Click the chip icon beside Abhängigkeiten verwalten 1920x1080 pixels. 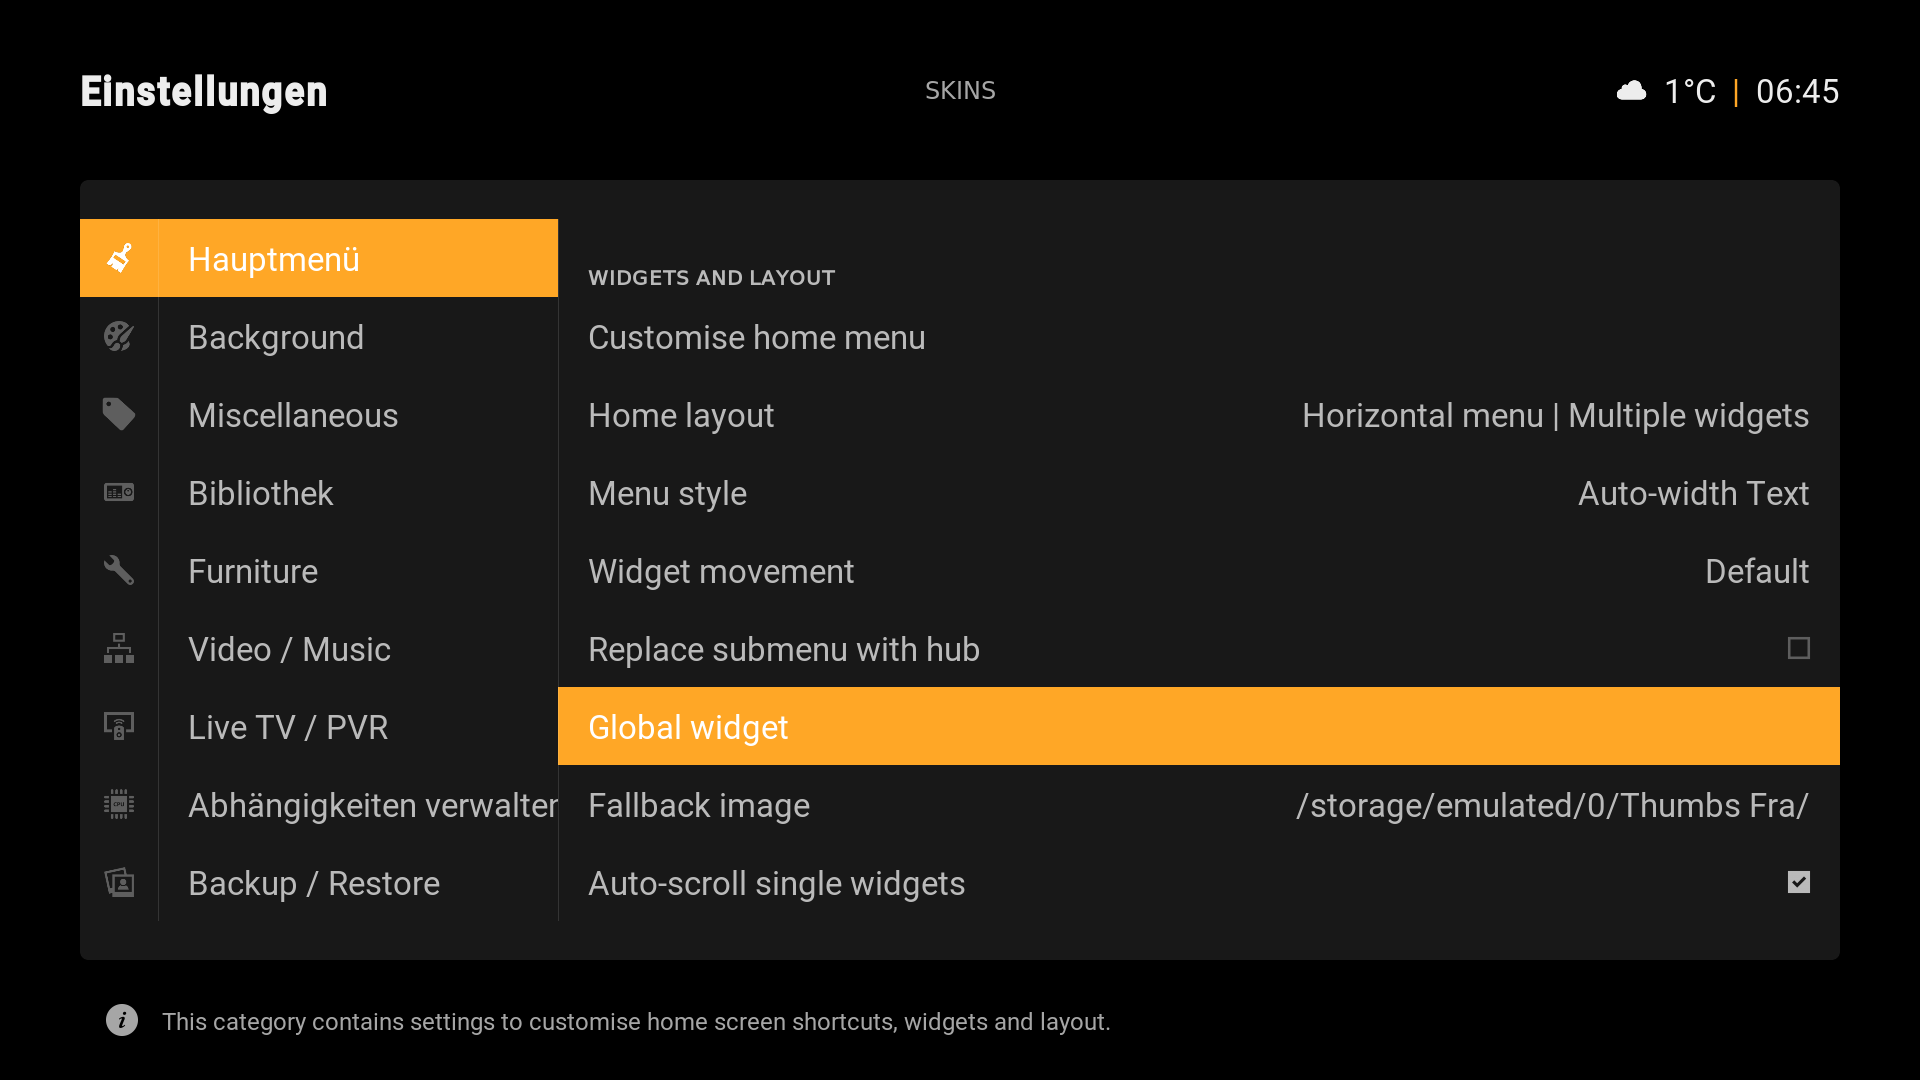pos(119,804)
